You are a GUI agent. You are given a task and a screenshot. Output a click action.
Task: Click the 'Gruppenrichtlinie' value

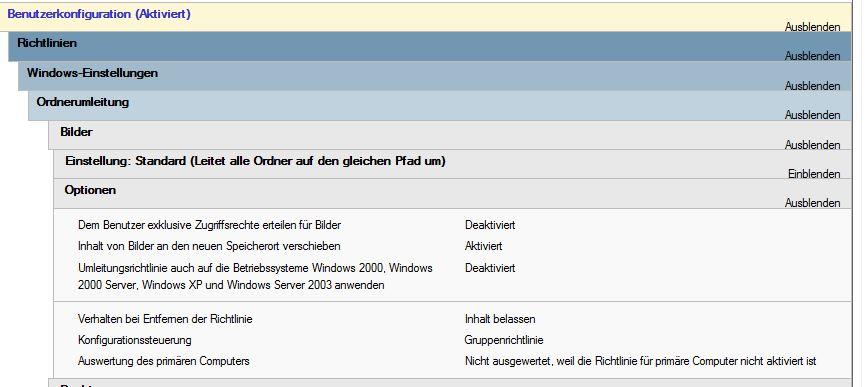[504, 340]
